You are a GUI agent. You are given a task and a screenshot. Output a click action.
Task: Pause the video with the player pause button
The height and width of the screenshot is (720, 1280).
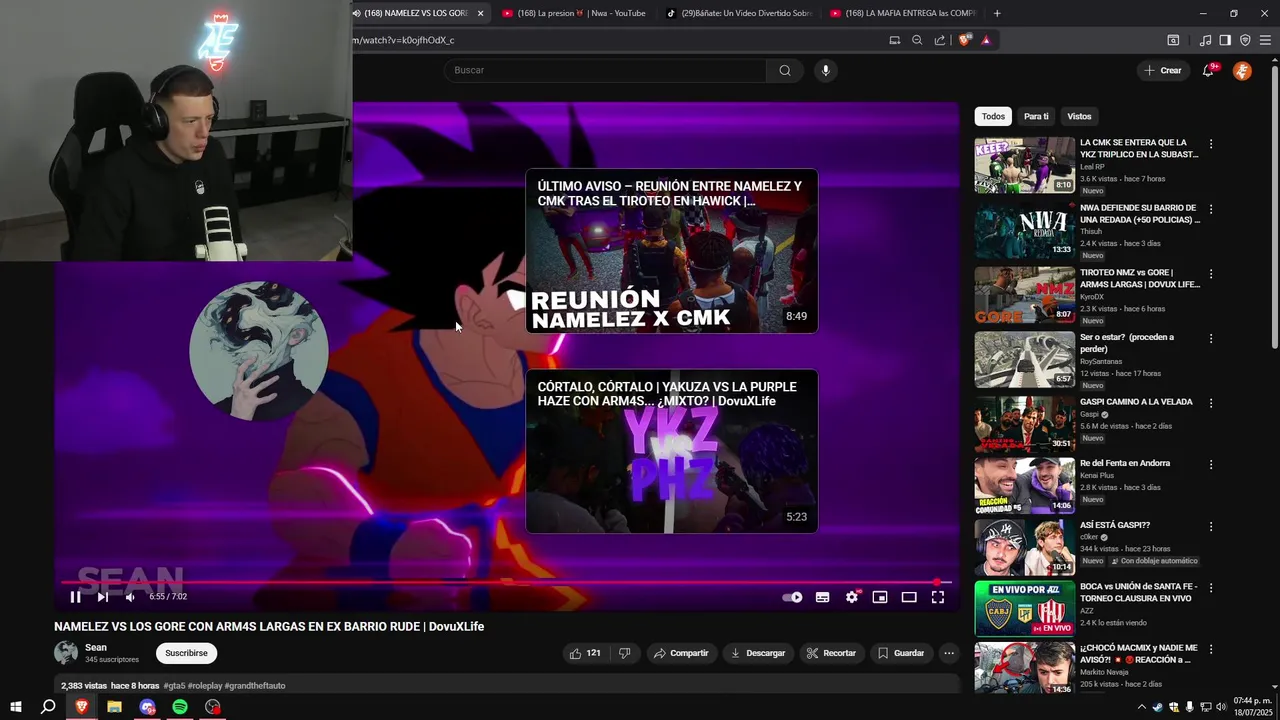click(x=75, y=597)
